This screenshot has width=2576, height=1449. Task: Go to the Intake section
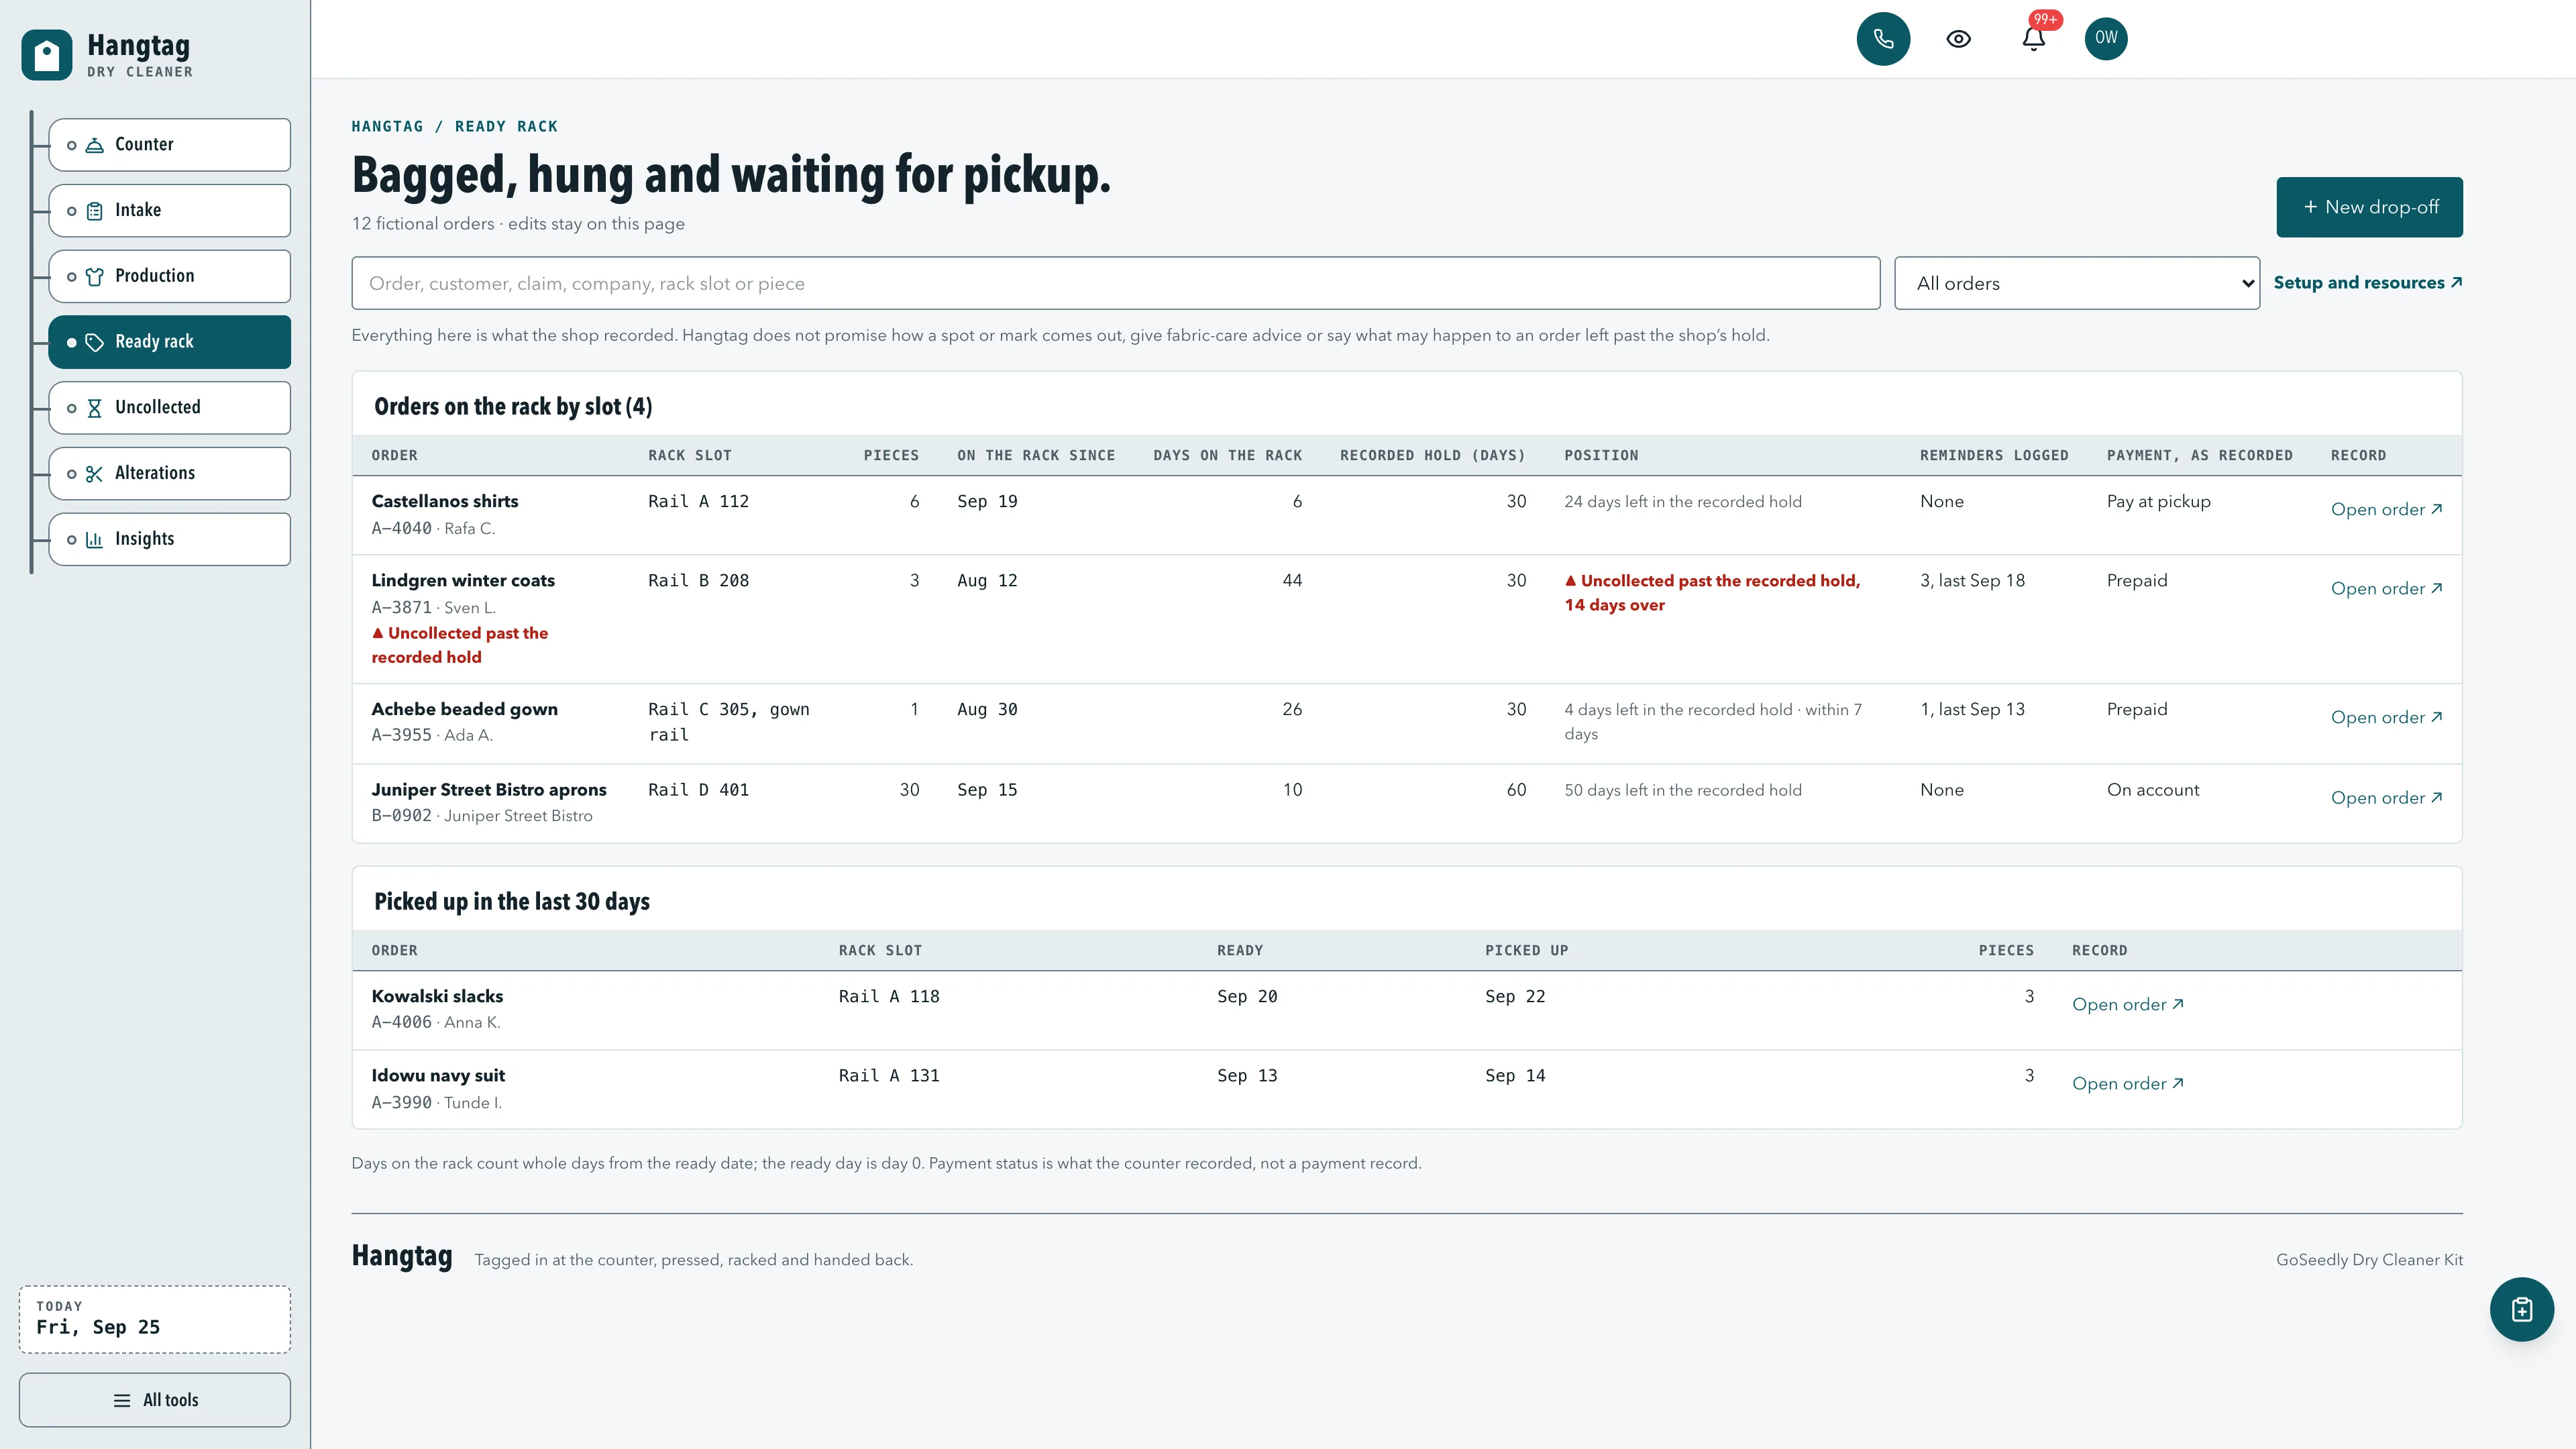(169, 210)
